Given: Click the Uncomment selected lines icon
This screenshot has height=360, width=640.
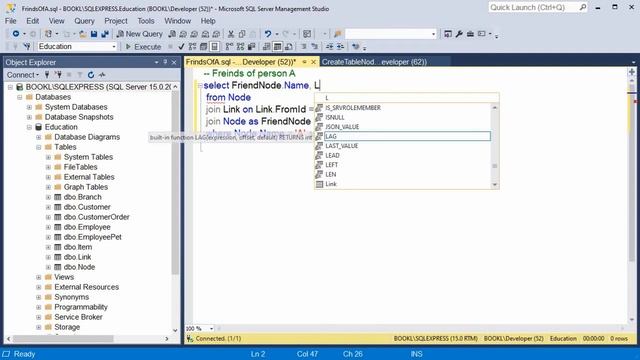Looking at the screenshot, I should click(x=315, y=47).
